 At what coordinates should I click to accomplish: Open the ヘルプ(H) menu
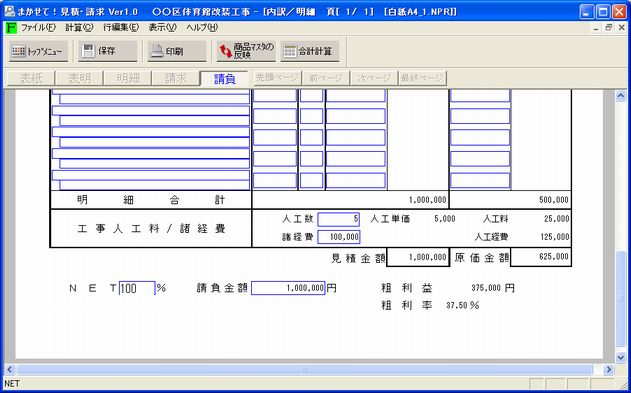[202, 28]
